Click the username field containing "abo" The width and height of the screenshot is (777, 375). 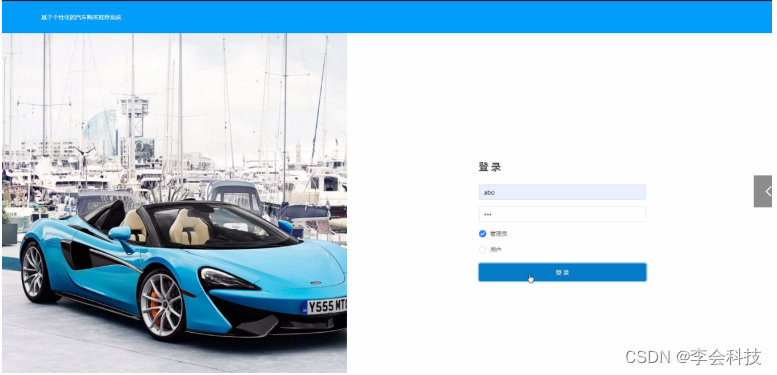562,192
